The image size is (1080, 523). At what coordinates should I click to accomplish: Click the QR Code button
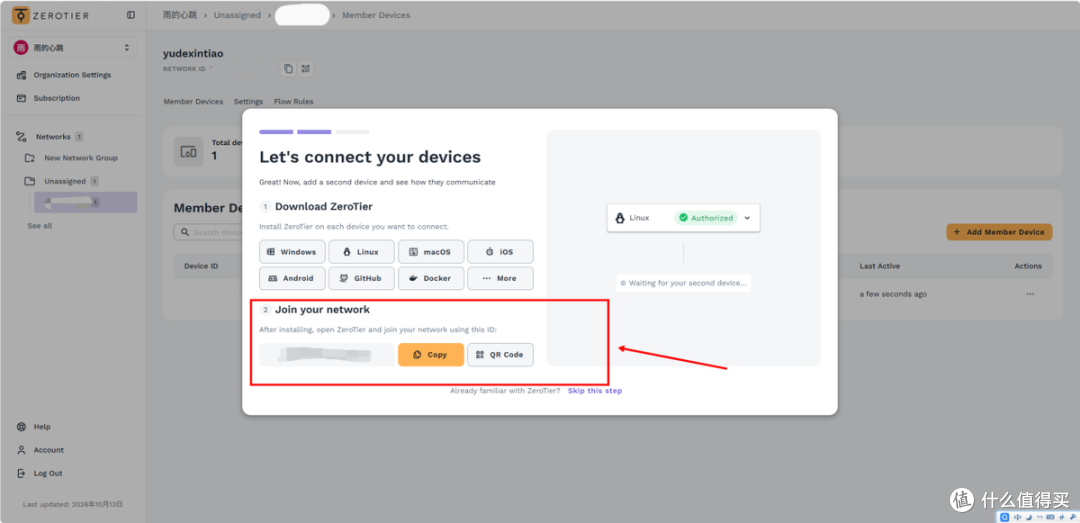[x=500, y=355]
